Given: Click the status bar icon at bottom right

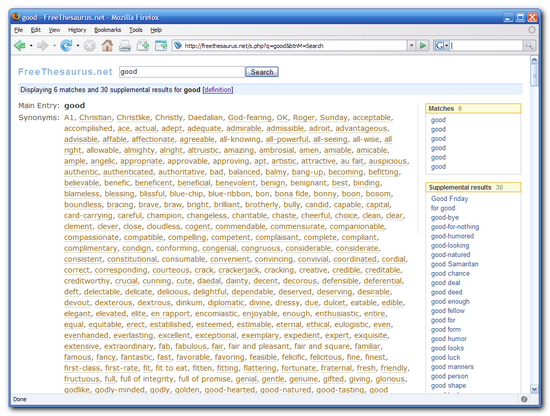Looking at the screenshot, I should click(524, 399).
